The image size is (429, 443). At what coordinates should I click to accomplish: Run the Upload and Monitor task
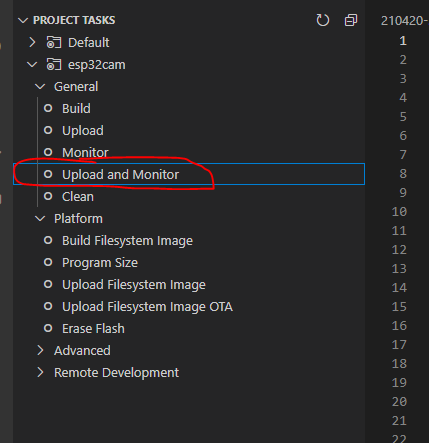189,174
